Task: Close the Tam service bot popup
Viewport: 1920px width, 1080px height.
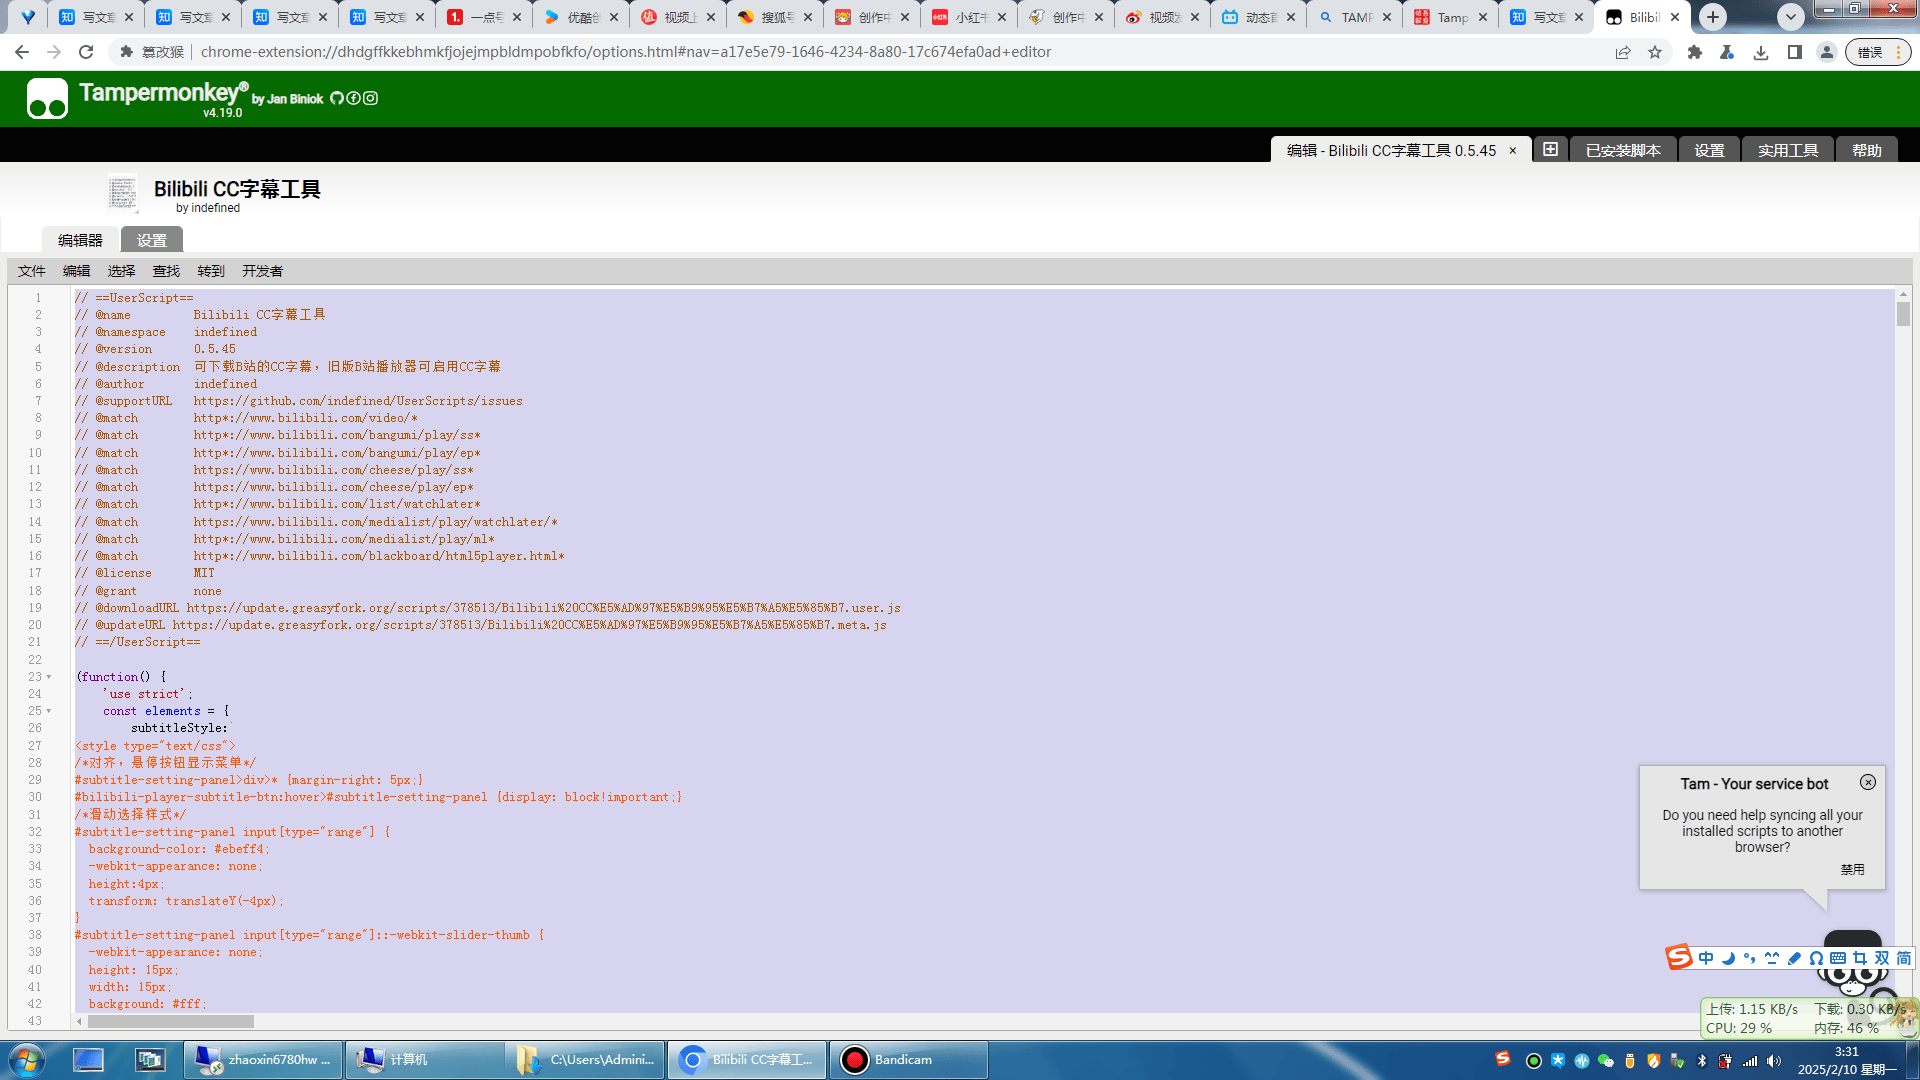Action: tap(1868, 782)
